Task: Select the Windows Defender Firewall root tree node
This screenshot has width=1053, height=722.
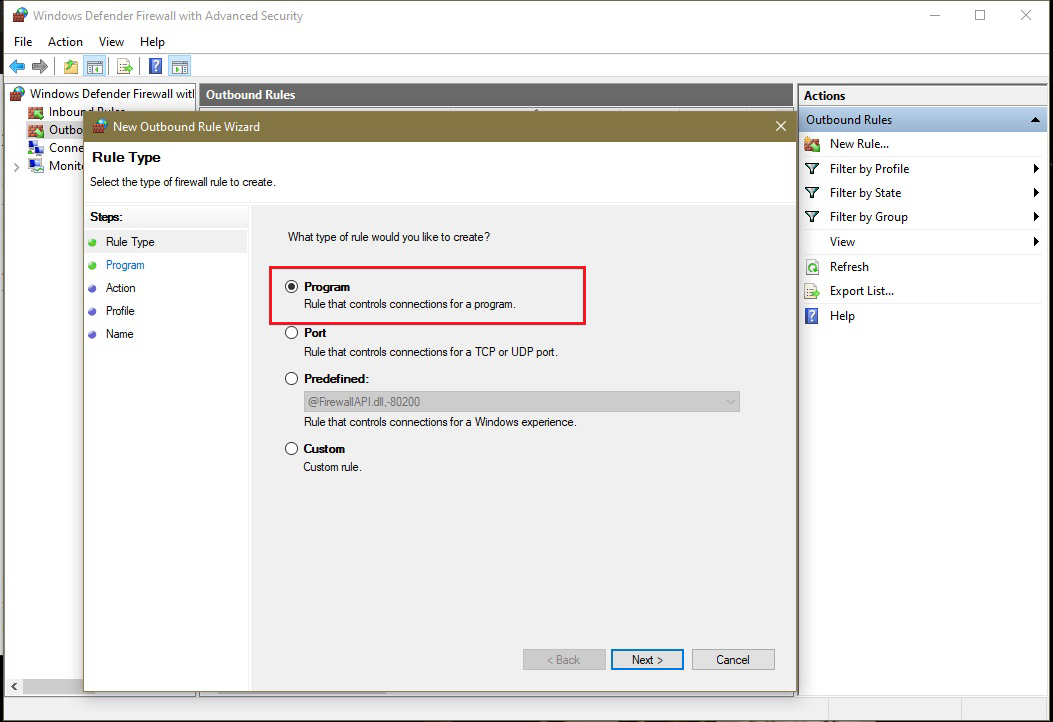Action: [112, 93]
